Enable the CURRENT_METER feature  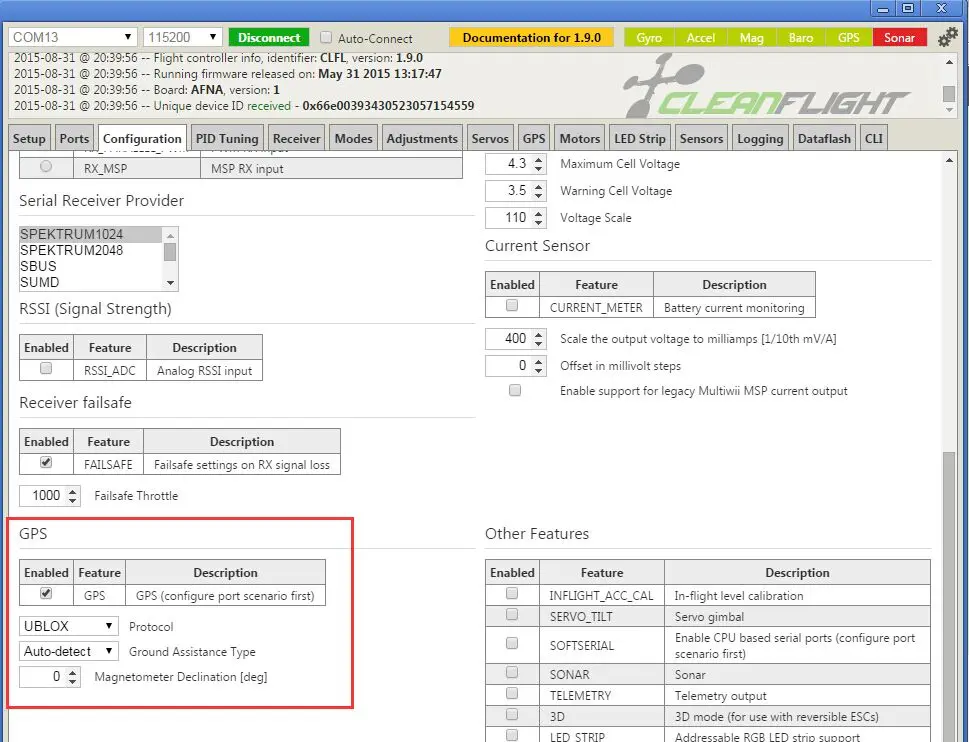(x=512, y=305)
